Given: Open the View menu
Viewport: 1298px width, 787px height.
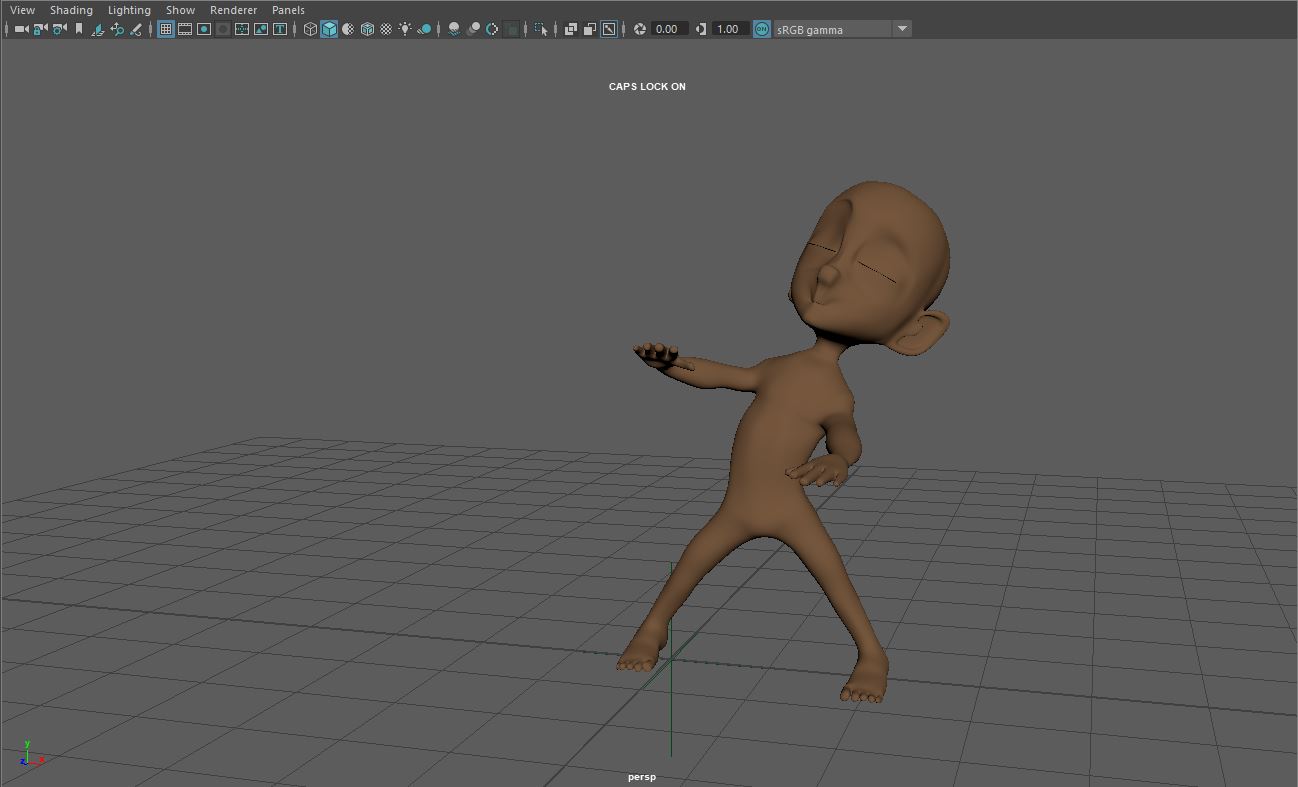Looking at the screenshot, I should (22, 10).
